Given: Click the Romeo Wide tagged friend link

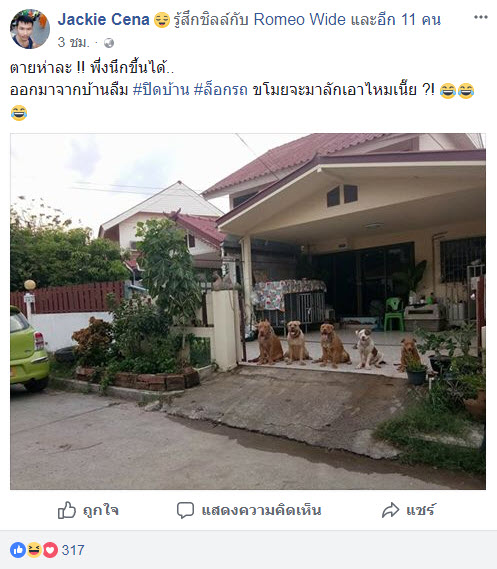Looking at the screenshot, I should [299, 20].
